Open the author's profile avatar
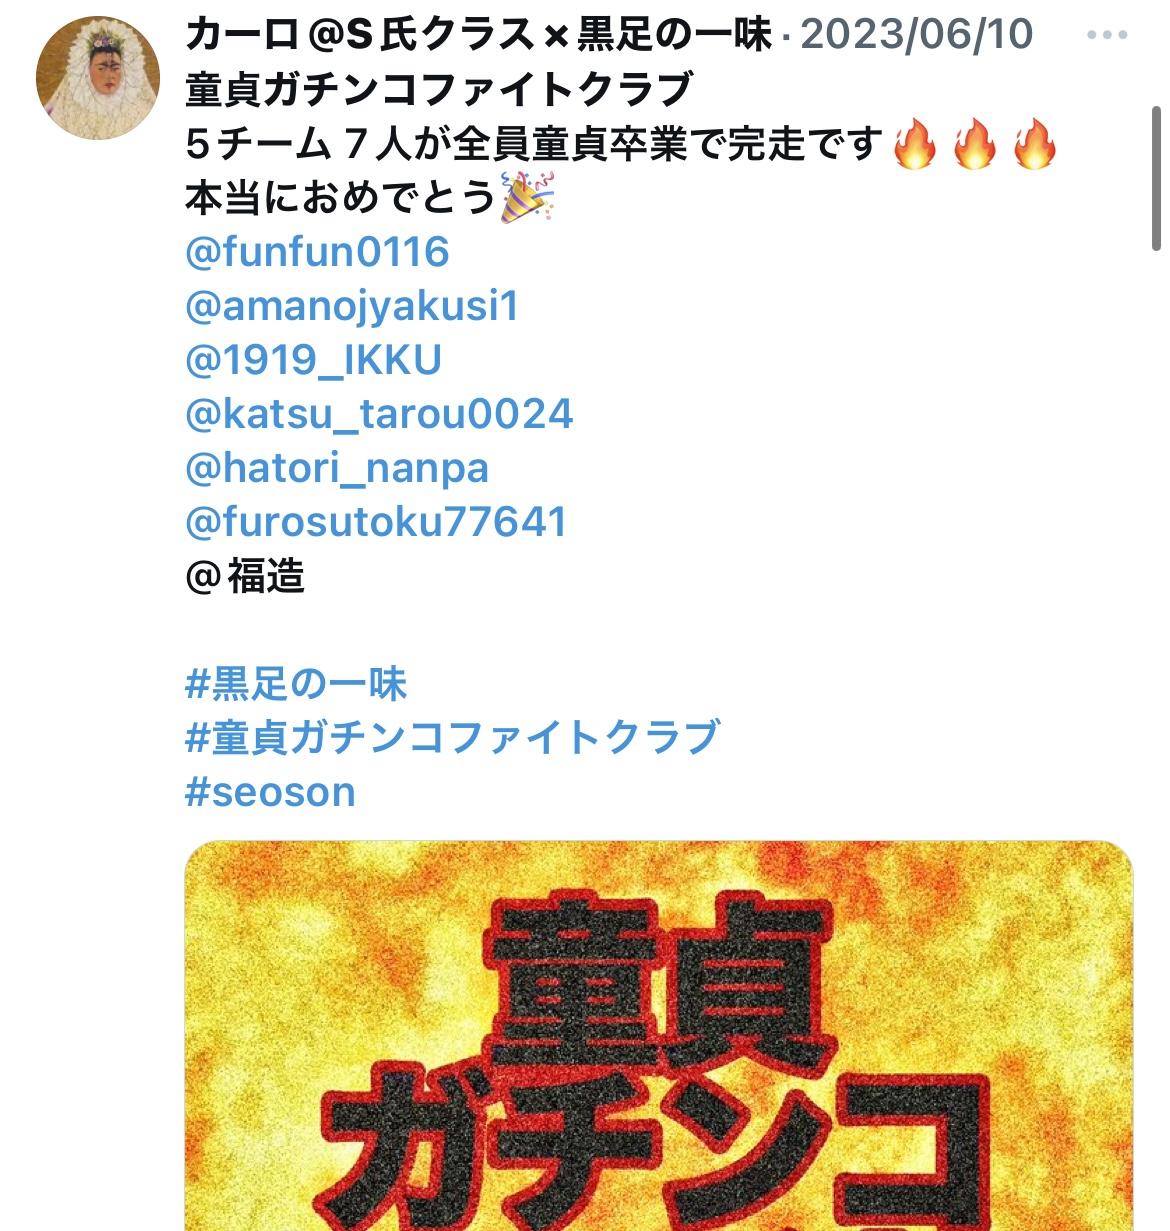 click(x=98, y=78)
